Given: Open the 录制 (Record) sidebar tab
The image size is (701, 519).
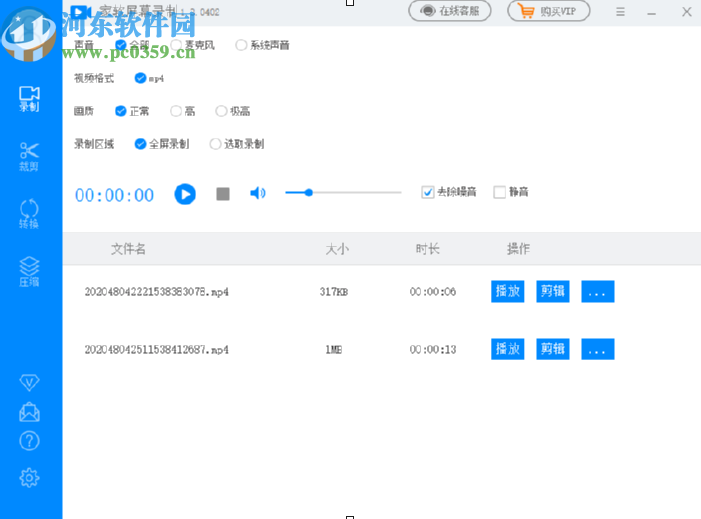Looking at the screenshot, I should (x=29, y=98).
